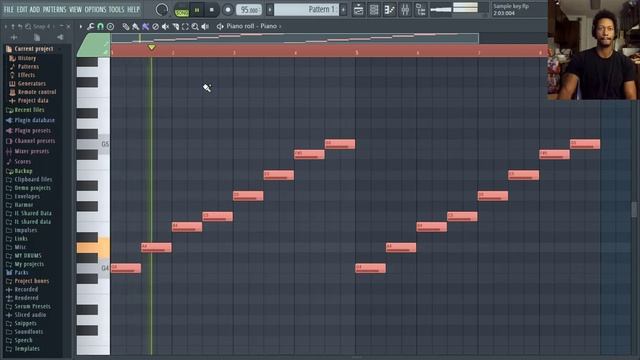Screen dimensions: 640x360
Task: Switch to browser plugin tab icon
Action: (x=60, y=37)
